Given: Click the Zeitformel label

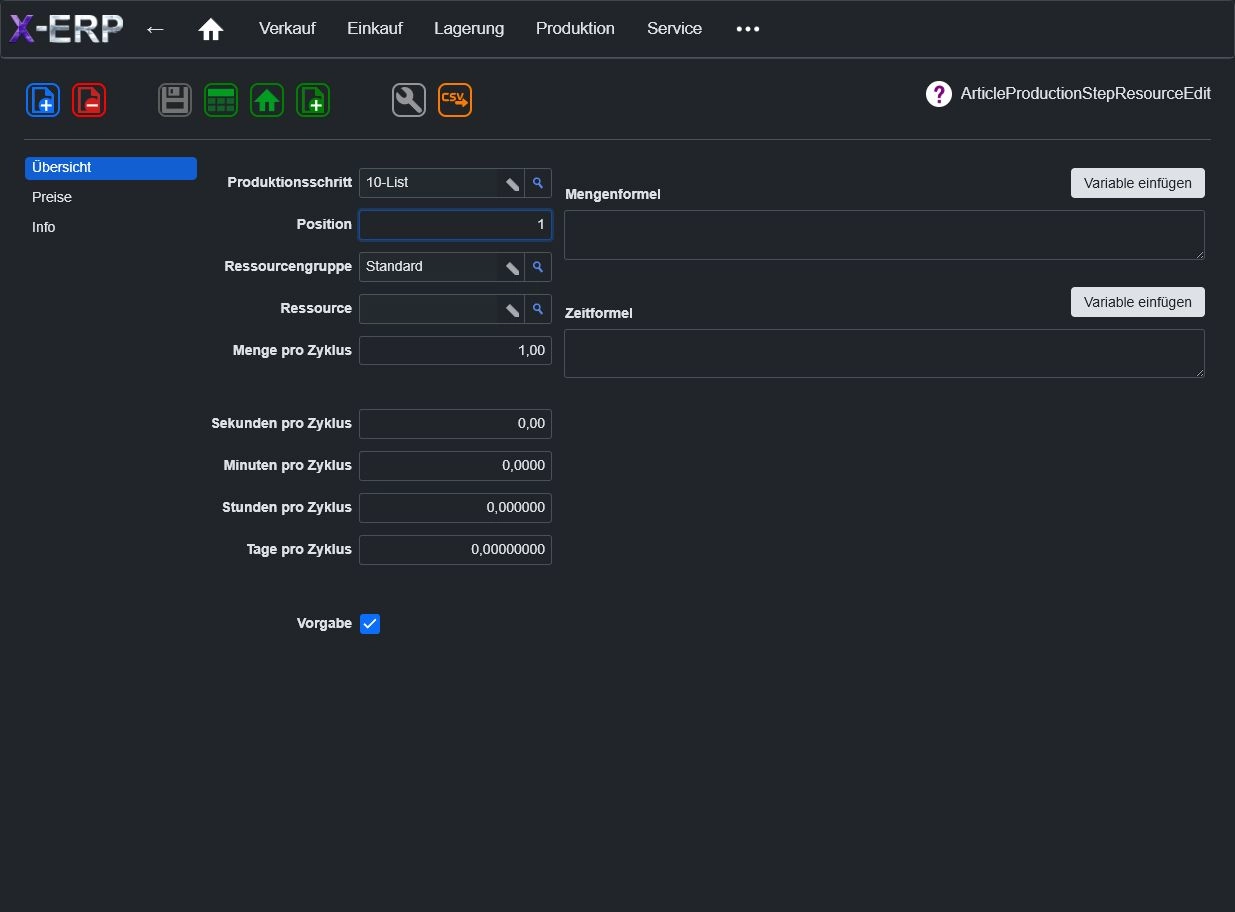Looking at the screenshot, I should (599, 313).
